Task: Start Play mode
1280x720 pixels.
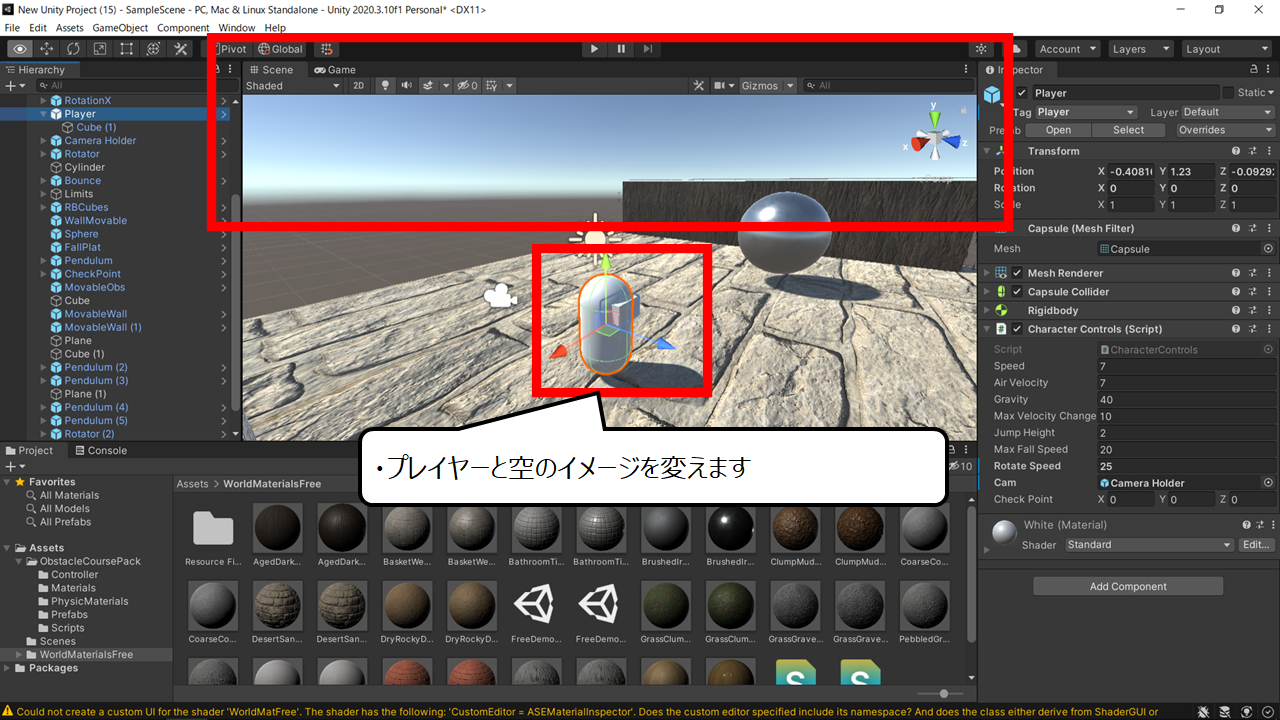Action: 594,49
